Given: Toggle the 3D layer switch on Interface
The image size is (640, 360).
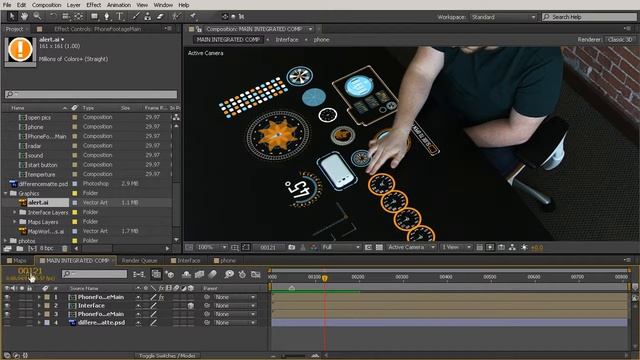Looking at the screenshot, I should point(191,306).
